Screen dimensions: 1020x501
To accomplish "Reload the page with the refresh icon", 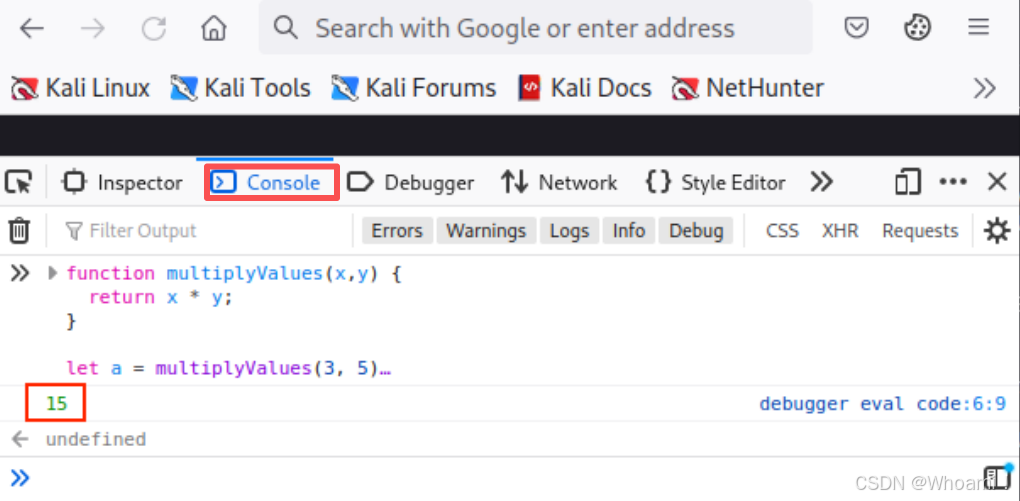I will [x=154, y=27].
